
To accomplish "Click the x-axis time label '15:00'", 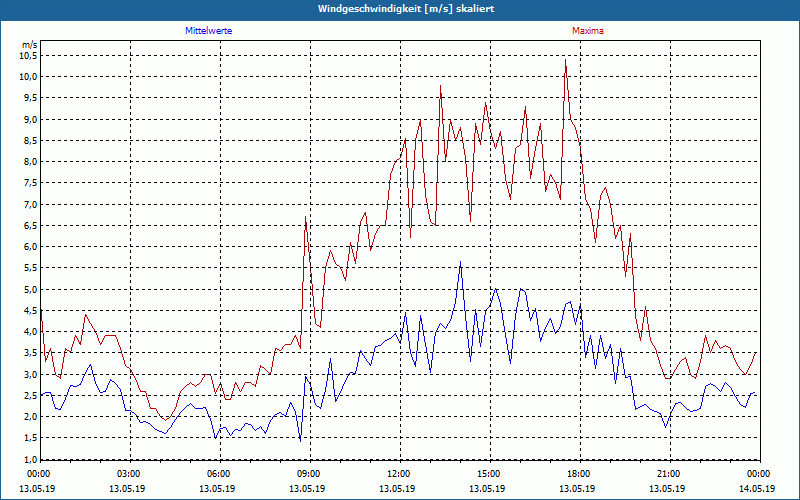I will coord(487,474).
